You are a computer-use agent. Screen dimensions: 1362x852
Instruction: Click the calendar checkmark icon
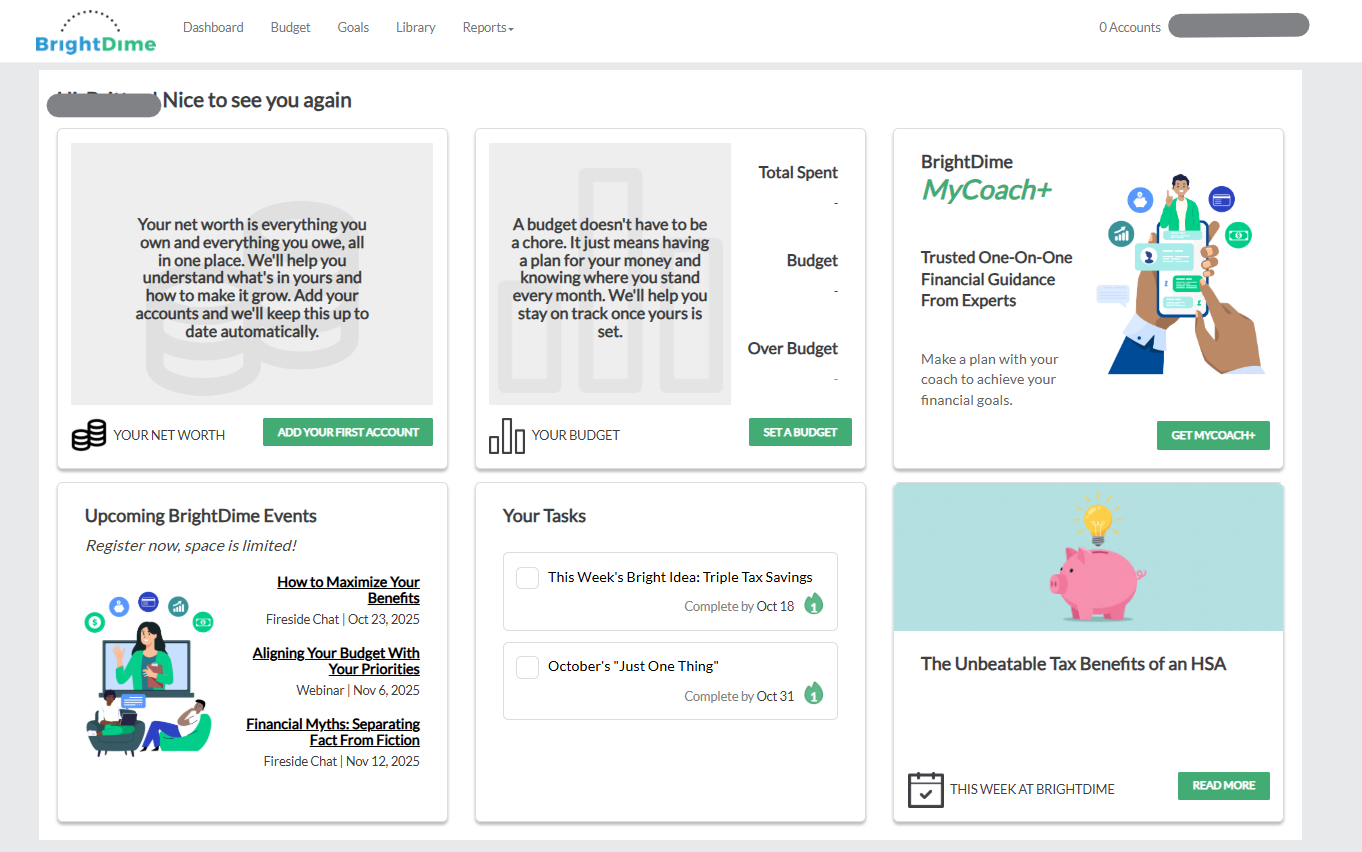(x=925, y=789)
